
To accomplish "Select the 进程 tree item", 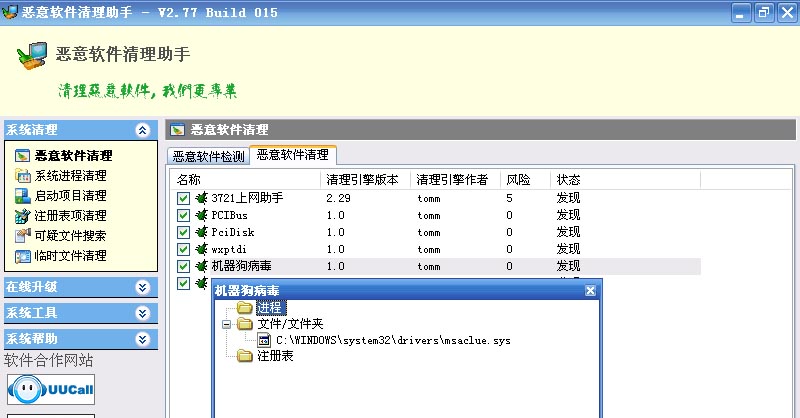I will (x=270, y=307).
